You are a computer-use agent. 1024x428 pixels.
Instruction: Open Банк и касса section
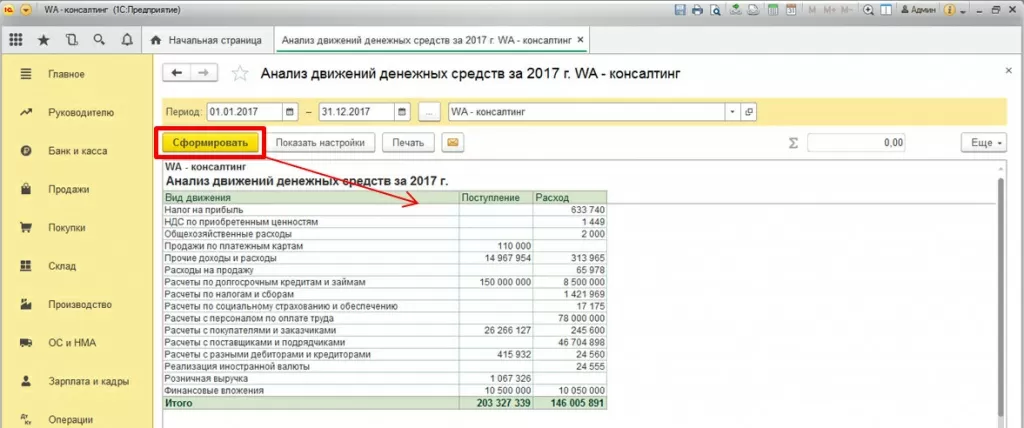(77, 151)
